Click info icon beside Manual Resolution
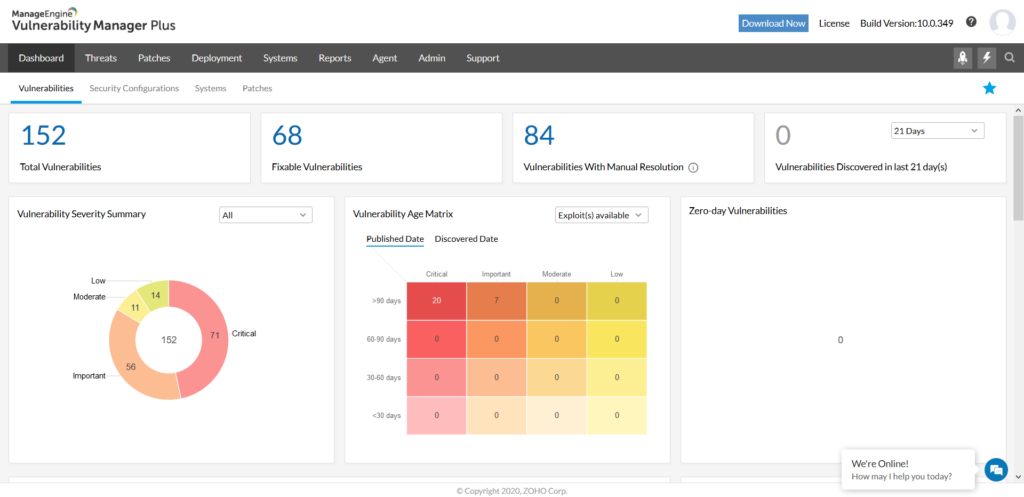The width and height of the screenshot is (1024, 497). pos(693,168)
